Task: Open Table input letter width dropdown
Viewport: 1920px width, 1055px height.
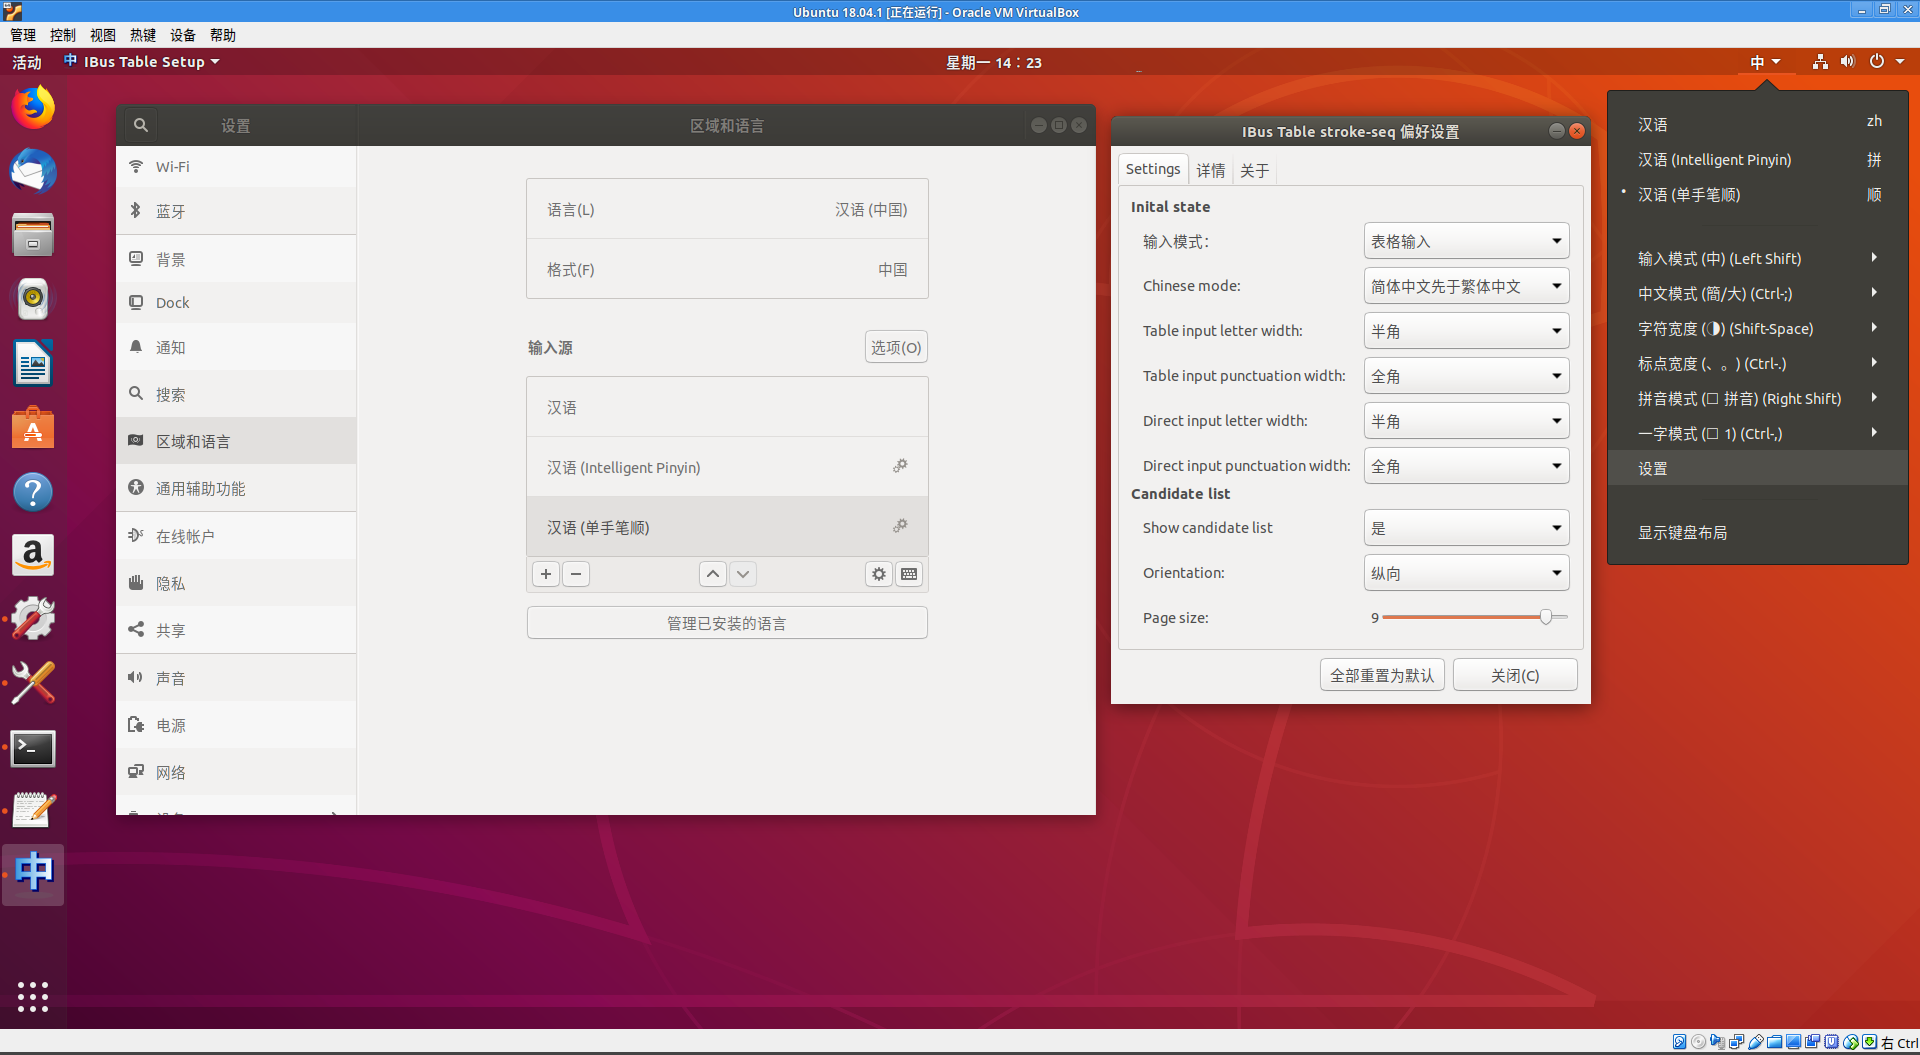Action: pos(1466,331)
